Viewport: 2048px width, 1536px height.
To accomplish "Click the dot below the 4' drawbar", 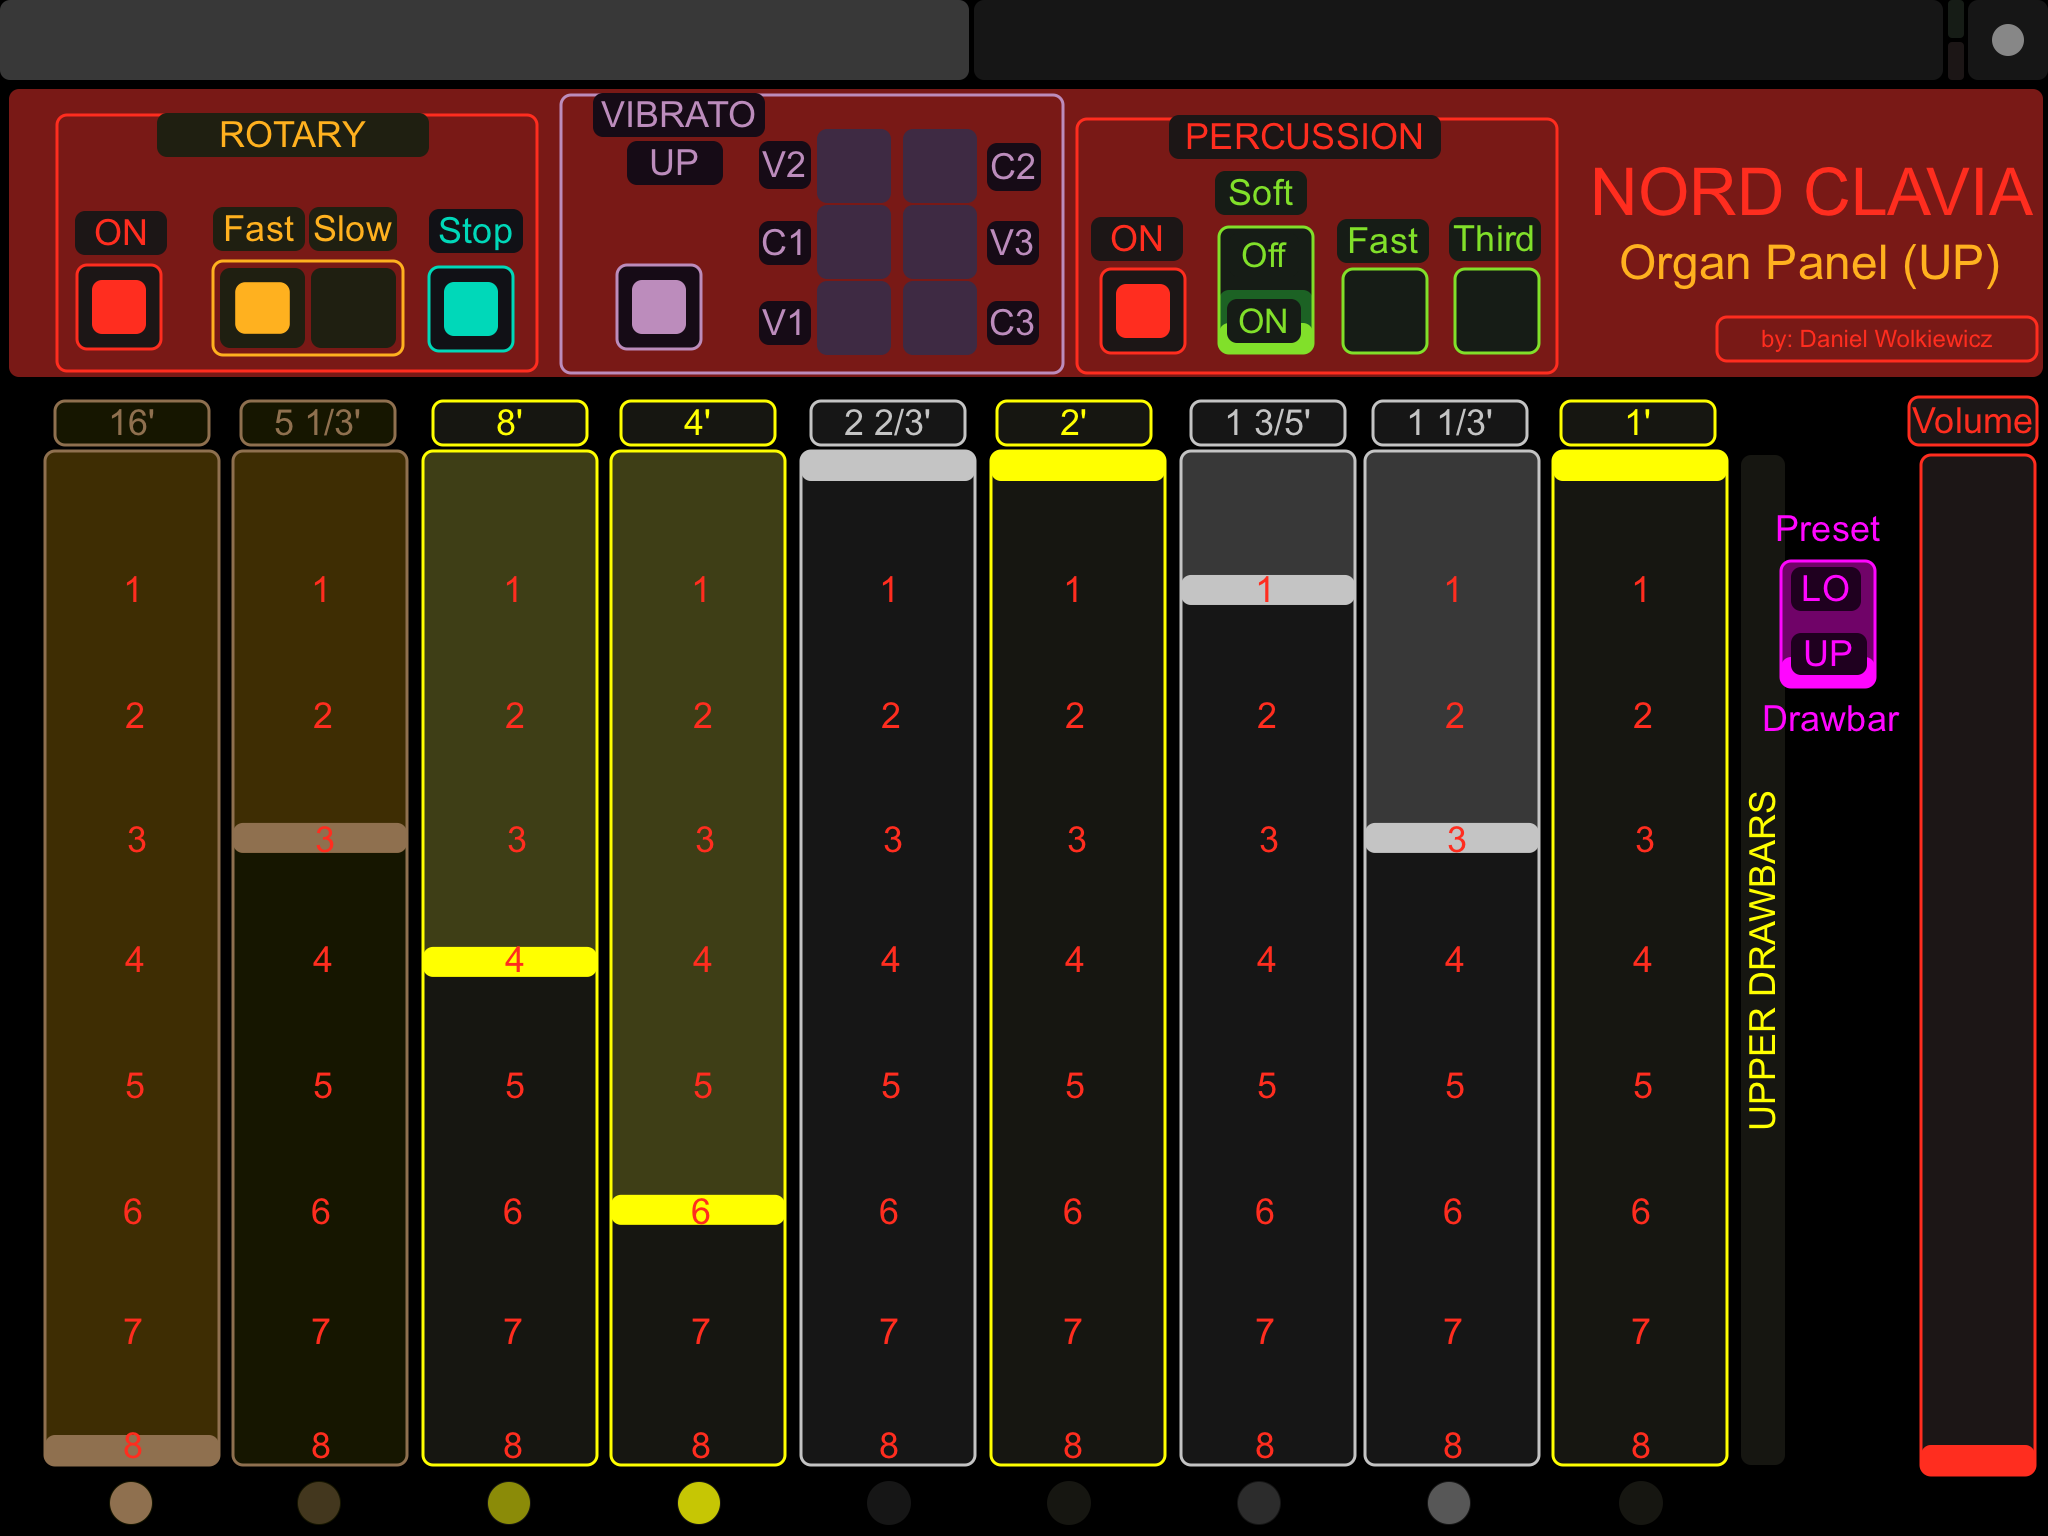I will click(698, 1502).
